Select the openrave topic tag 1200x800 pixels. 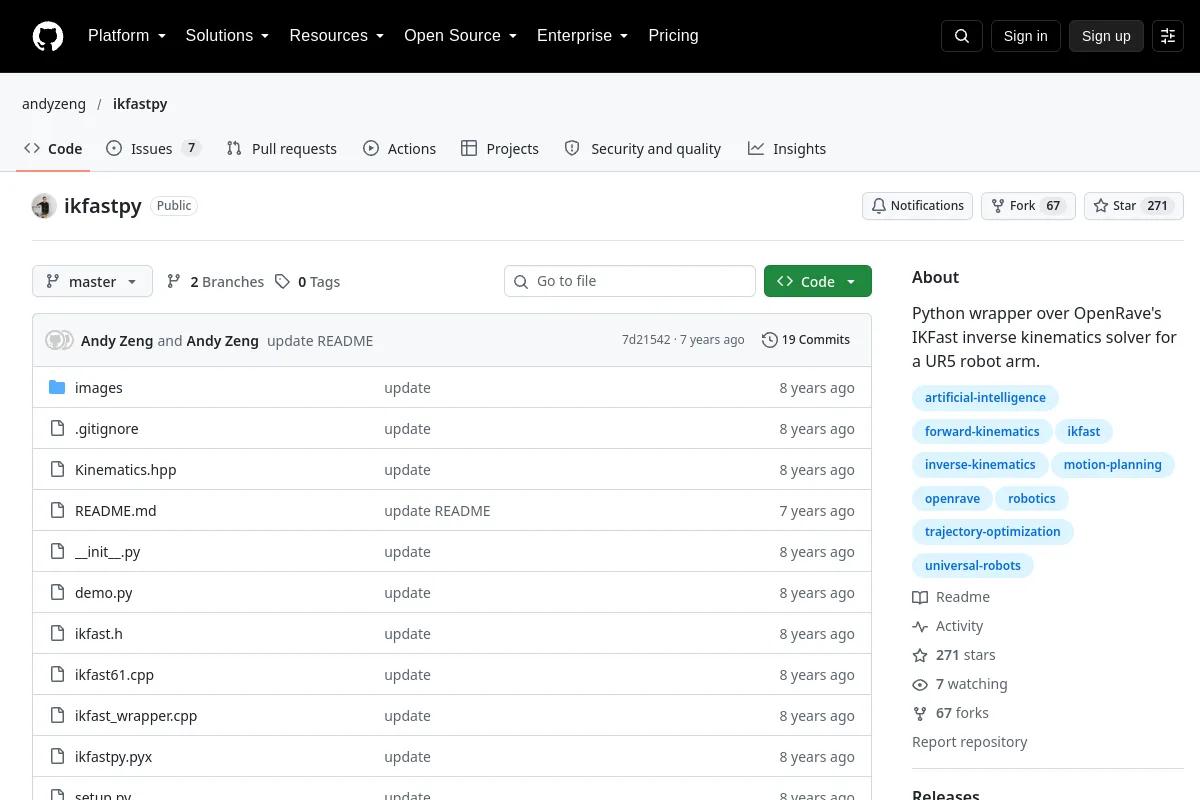point(952,499)
